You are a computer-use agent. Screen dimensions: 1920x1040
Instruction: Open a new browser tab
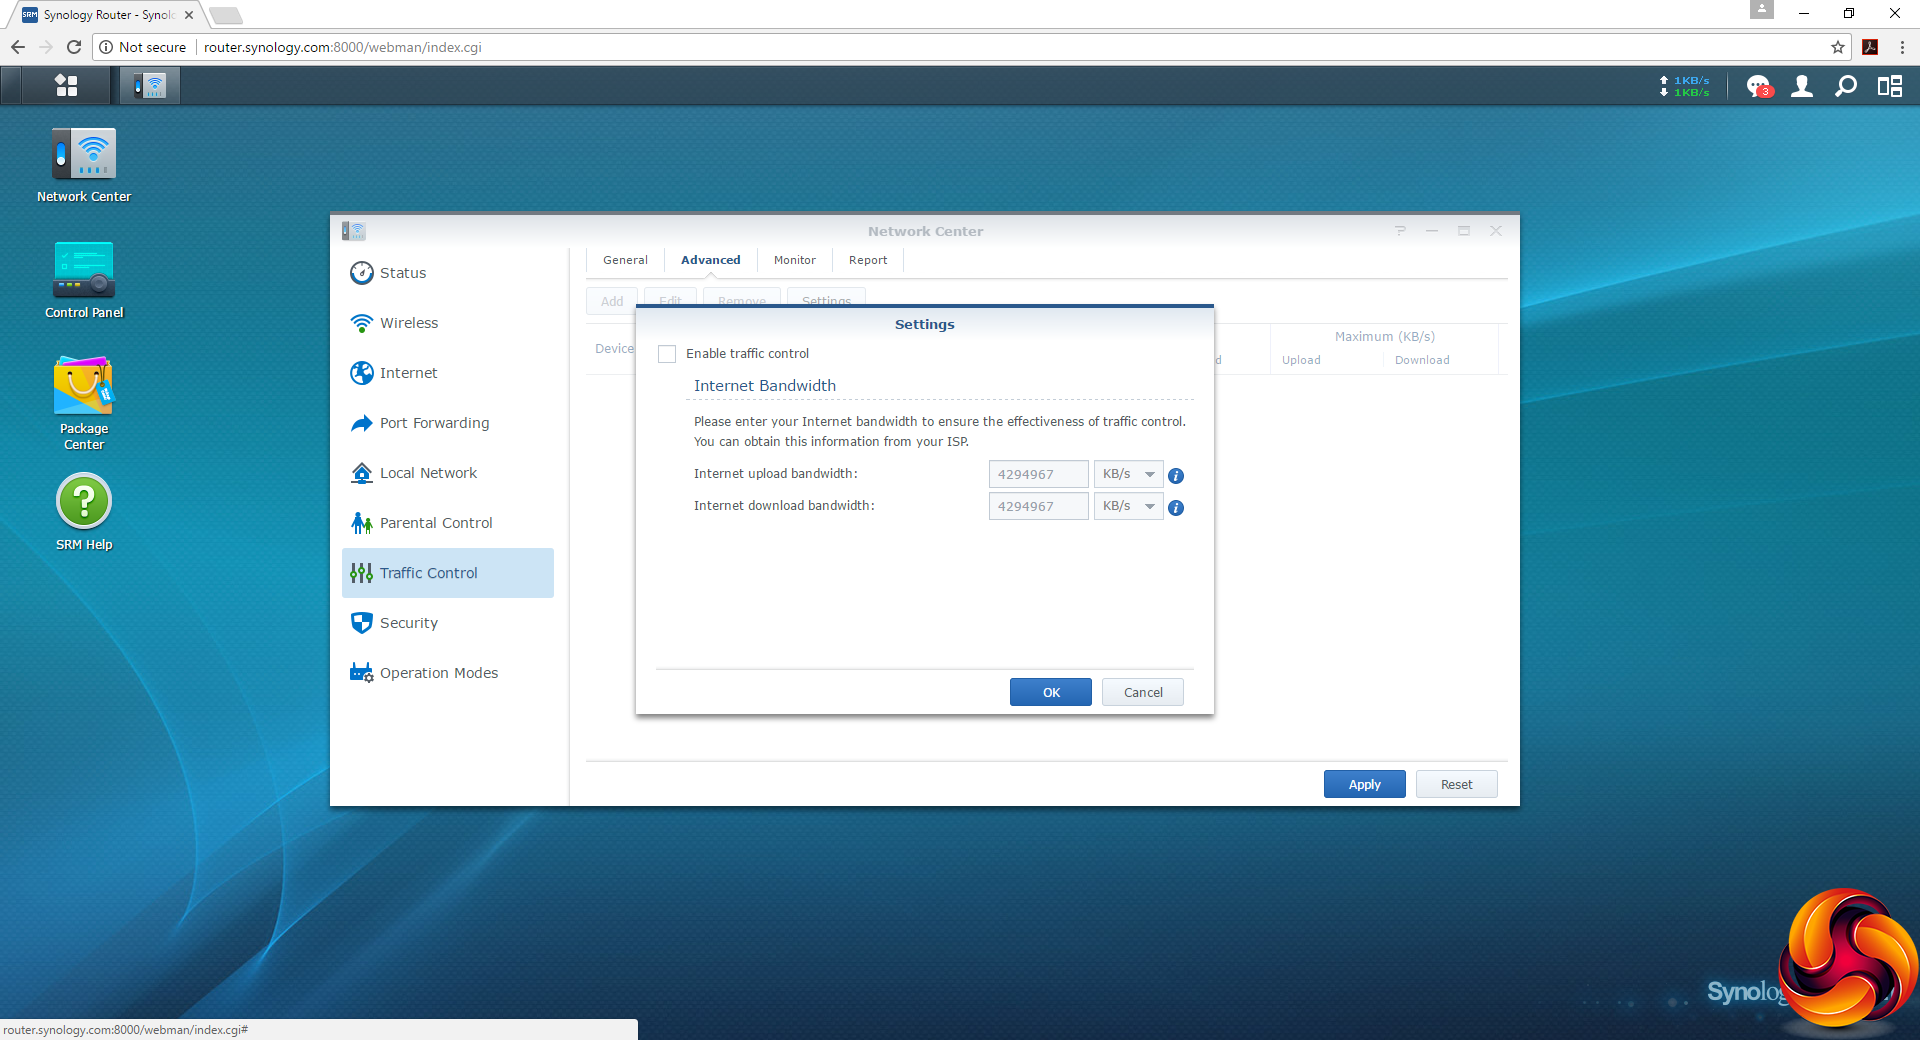click(226, 15)
